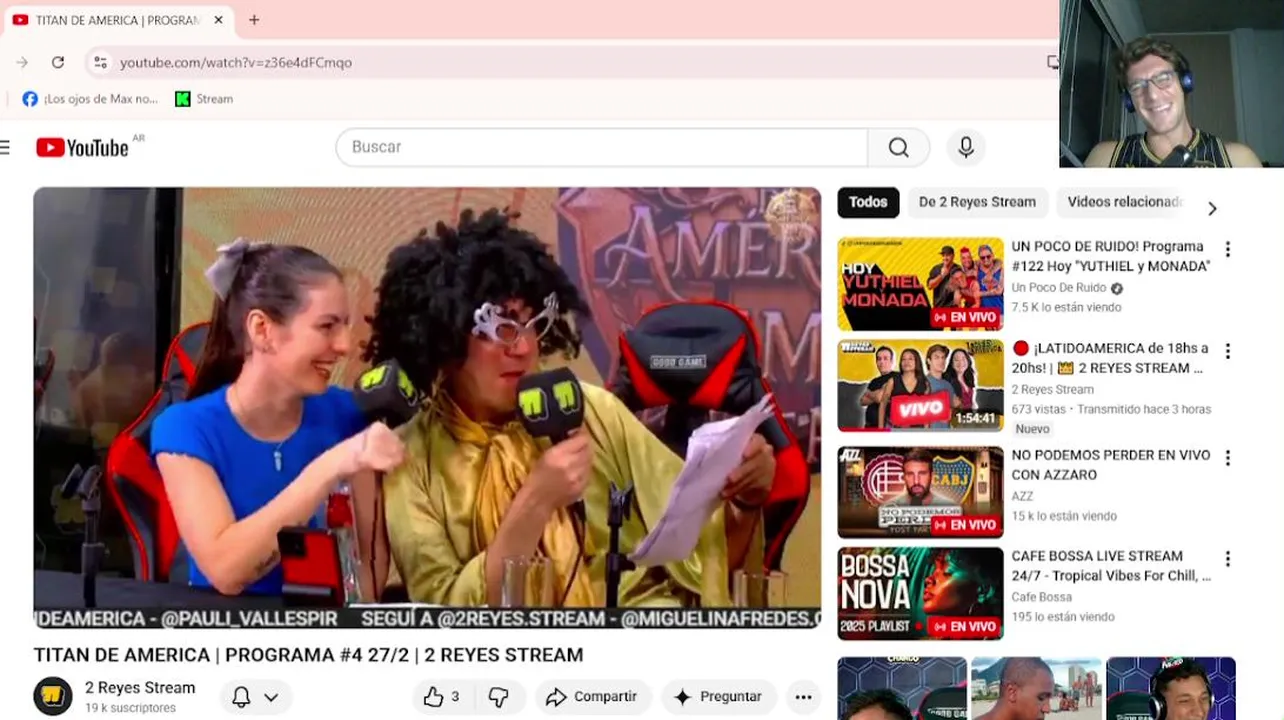Open the Cafe Bossa channel name

(1041, 597)
